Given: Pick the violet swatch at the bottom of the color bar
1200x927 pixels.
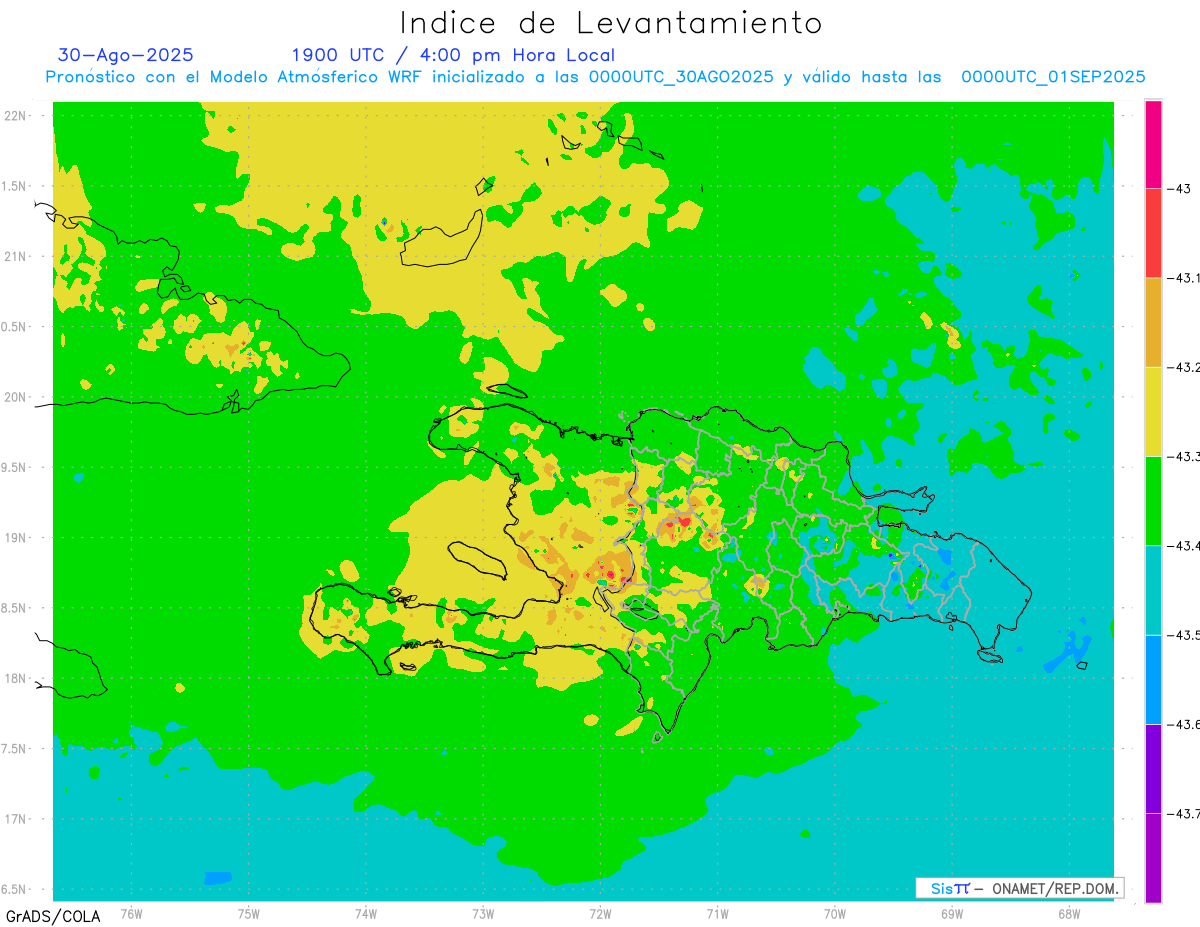Looking at the screenshot, I should coord(1153,857).
